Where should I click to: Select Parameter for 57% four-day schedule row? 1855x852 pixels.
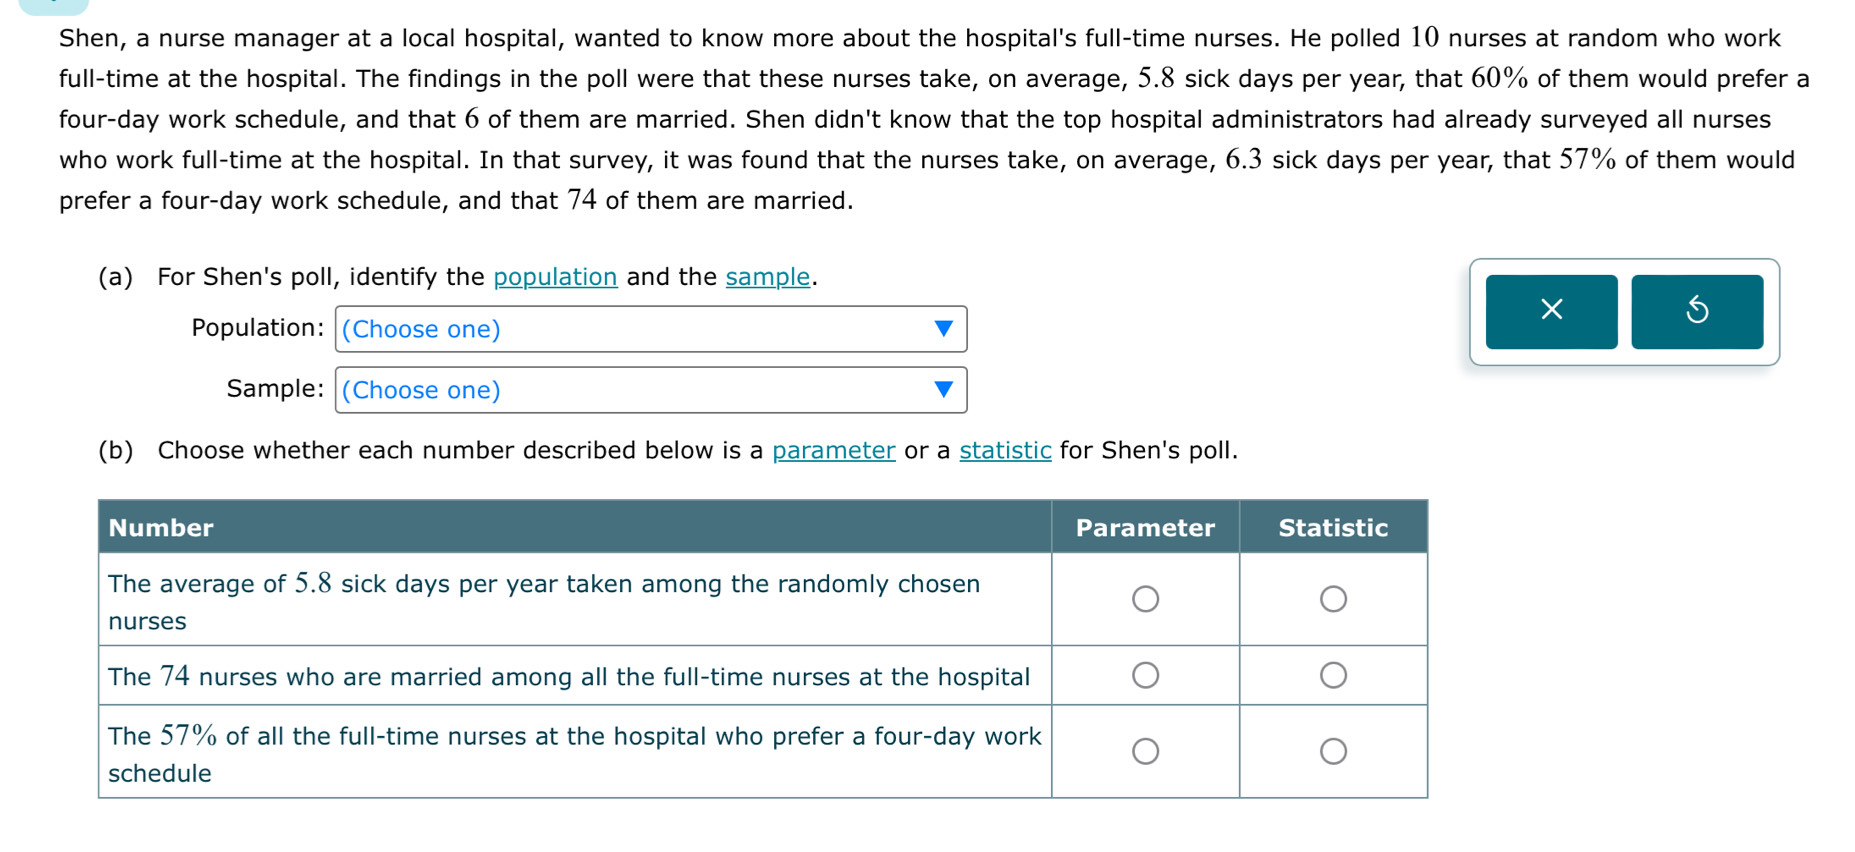tap(1145, 751)
